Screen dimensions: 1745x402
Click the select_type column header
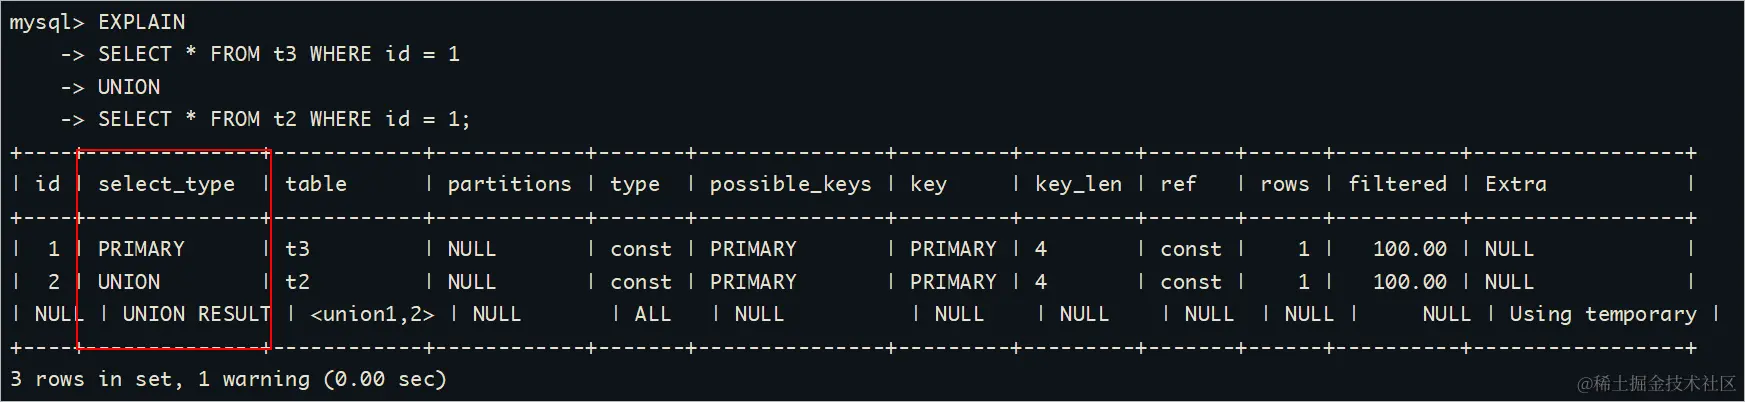pos(166,184)
